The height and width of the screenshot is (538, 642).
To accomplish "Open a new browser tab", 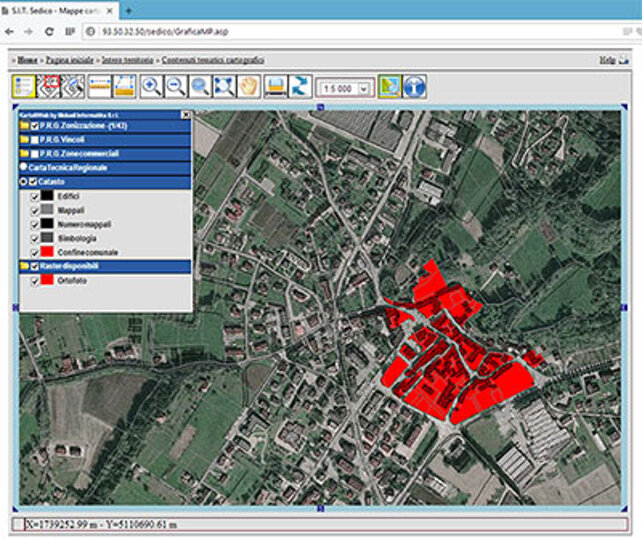I will (128, 10).
